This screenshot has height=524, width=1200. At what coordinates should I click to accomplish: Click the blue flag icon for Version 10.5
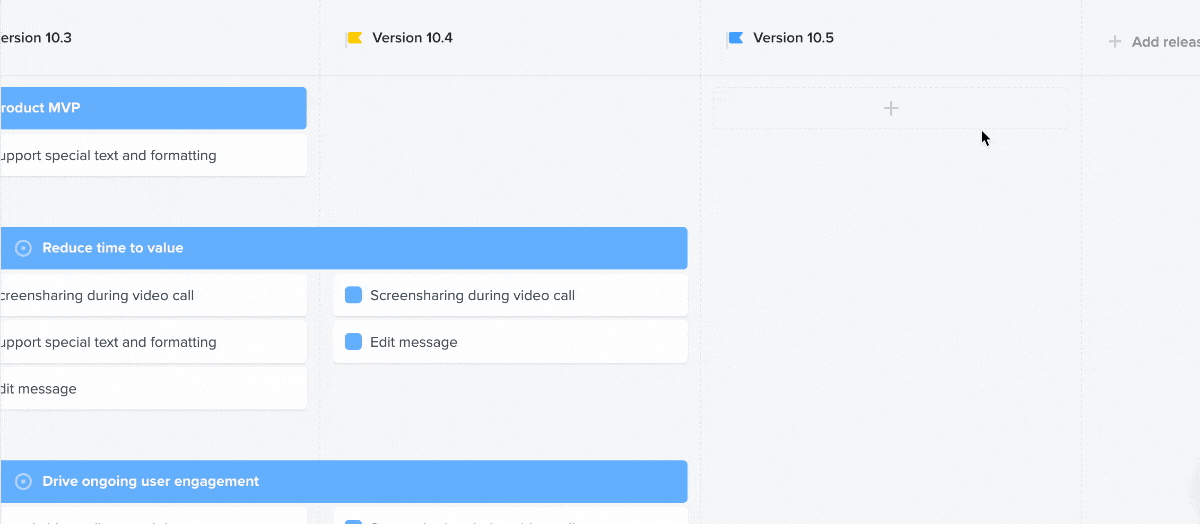735,38
